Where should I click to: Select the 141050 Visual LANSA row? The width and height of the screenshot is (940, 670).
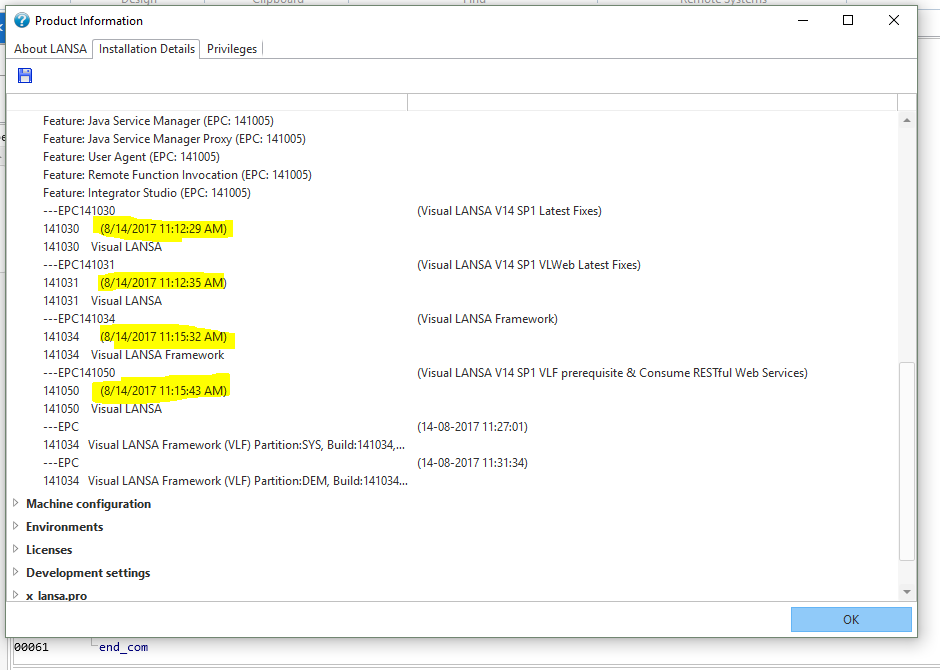(x=102, y=409)
